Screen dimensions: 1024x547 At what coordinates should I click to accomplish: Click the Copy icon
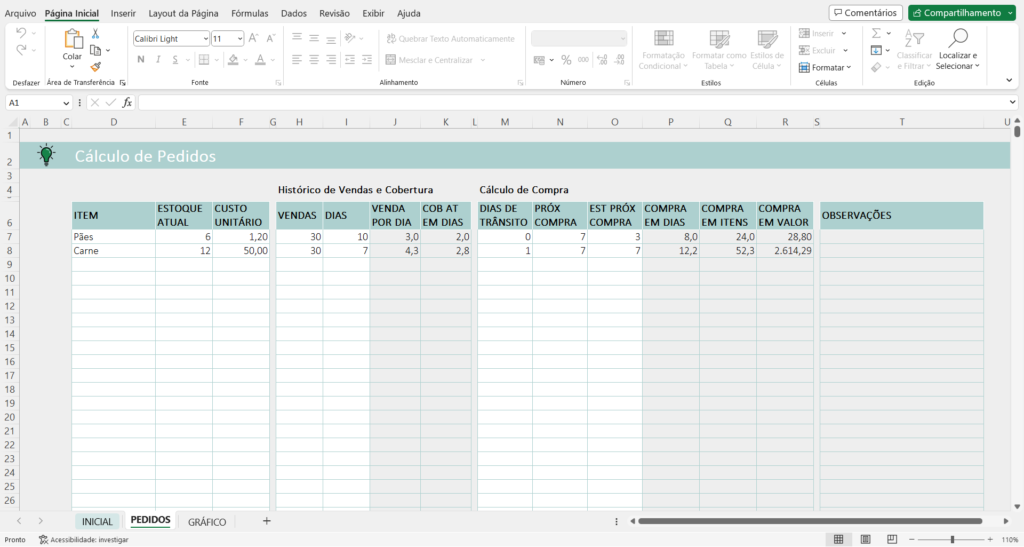pyautogui.click(x=95, y=50)
